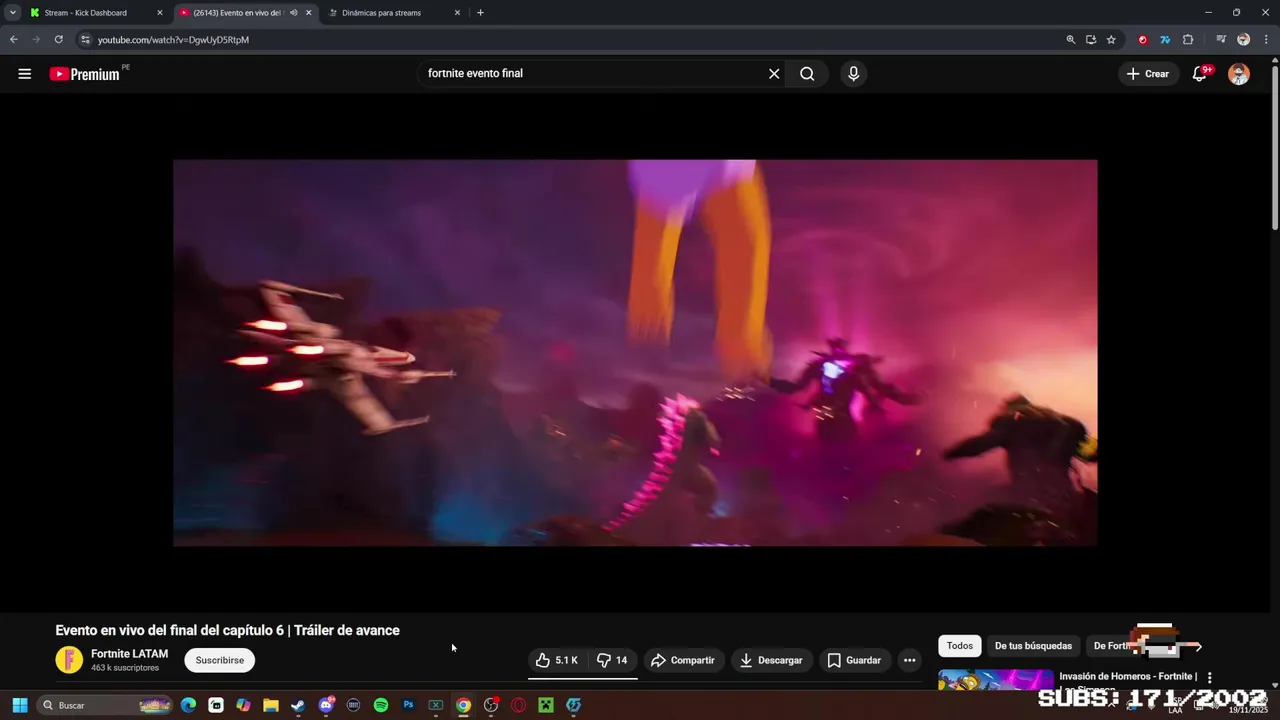The image size is (1280, 720).
Task: Dislike the video with thumbs down
Action: point(612,660)
